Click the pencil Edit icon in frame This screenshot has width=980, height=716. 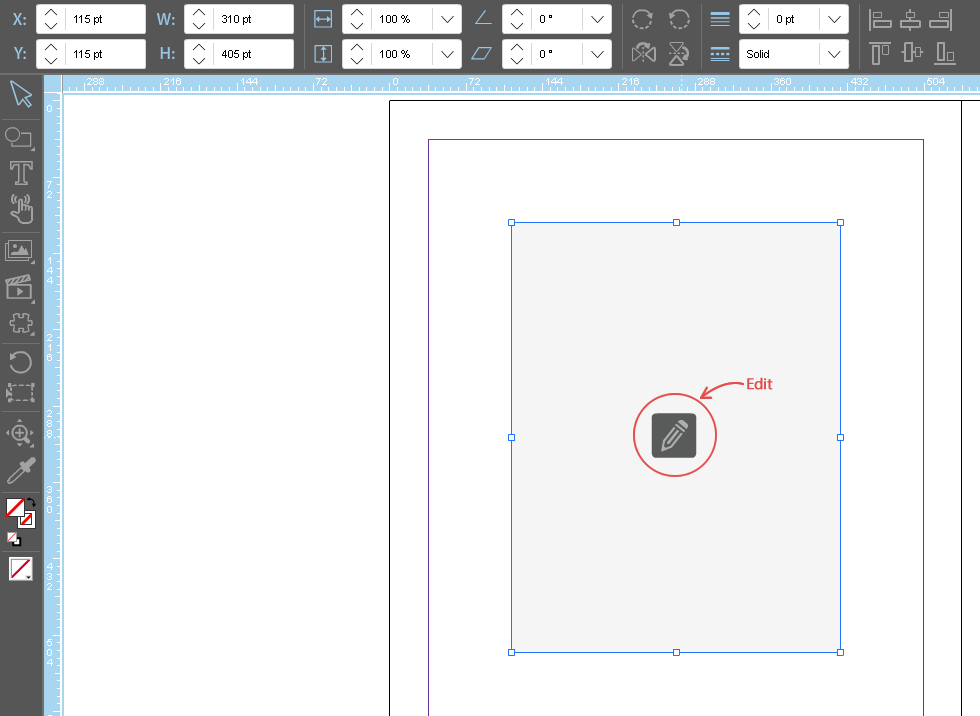point(674,435)
